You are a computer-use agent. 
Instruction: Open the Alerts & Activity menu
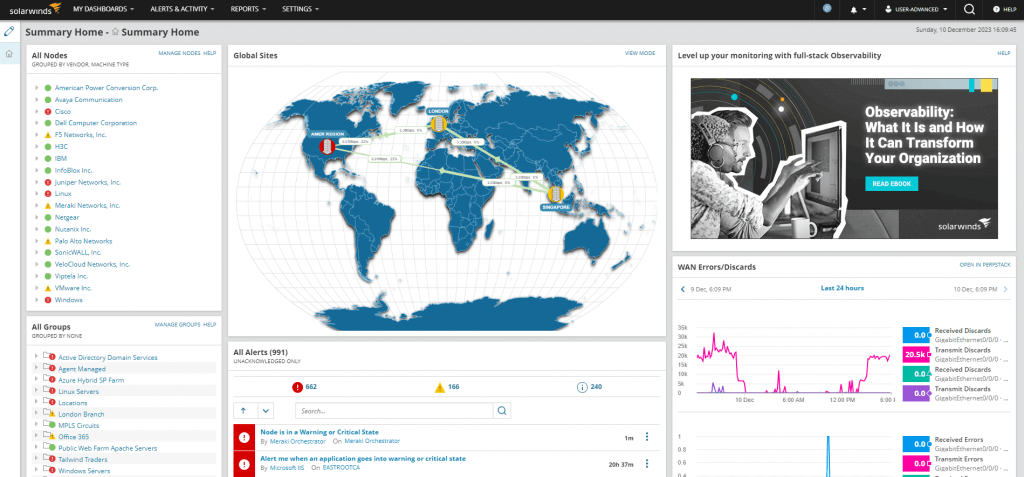click(182, 9)
